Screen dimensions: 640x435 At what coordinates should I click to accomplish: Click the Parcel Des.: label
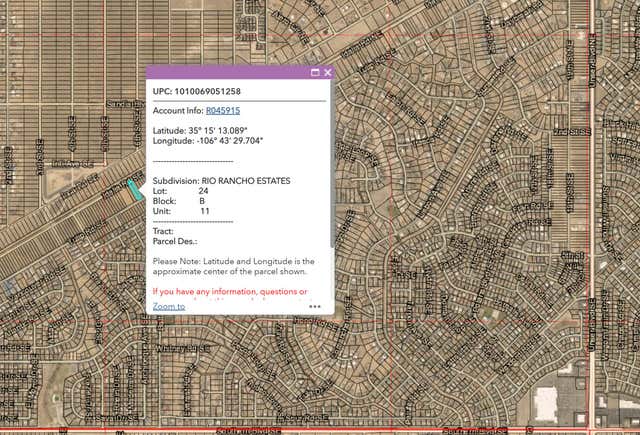coord(175,242)
